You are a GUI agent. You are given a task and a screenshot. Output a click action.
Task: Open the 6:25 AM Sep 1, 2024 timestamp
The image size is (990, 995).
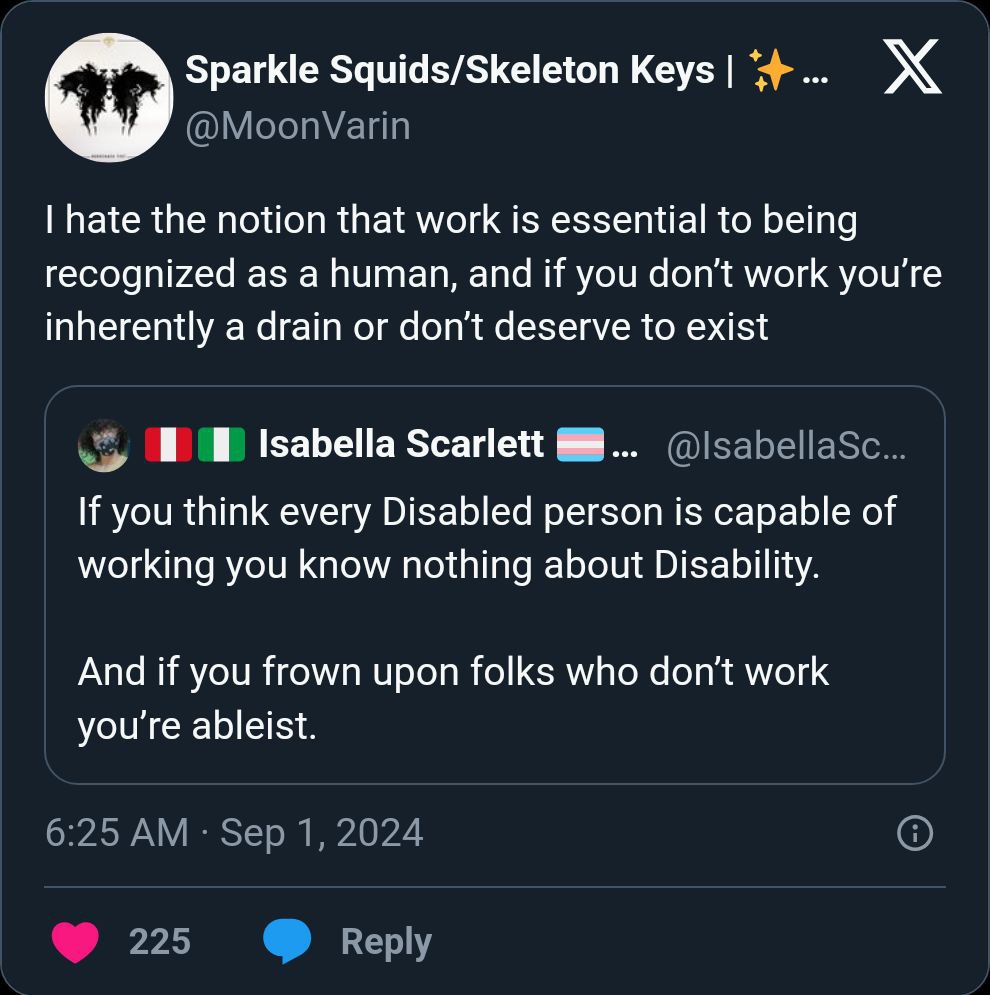point(234,833)
